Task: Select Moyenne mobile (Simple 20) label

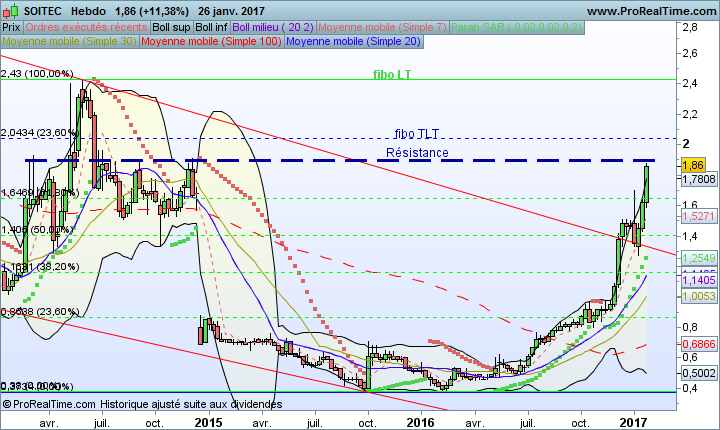Action: pos(353,41)
